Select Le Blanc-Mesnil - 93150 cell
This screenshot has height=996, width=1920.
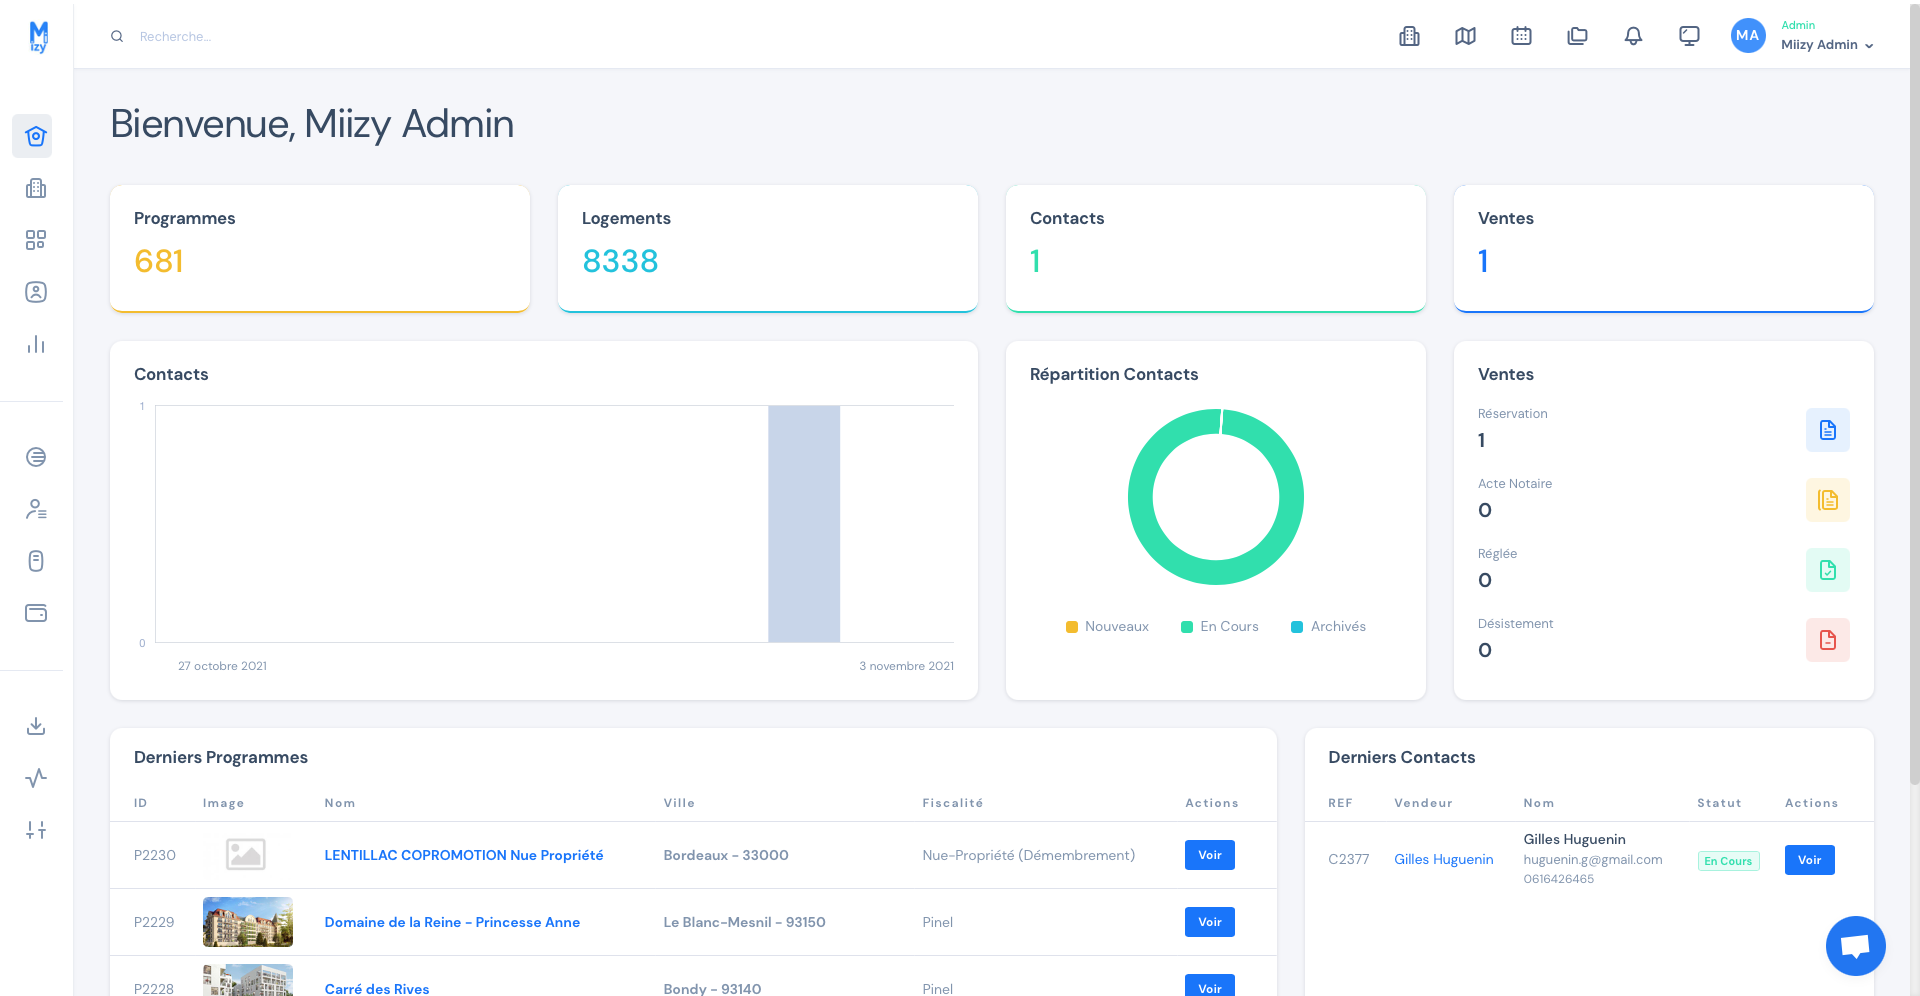coord(744,922)
